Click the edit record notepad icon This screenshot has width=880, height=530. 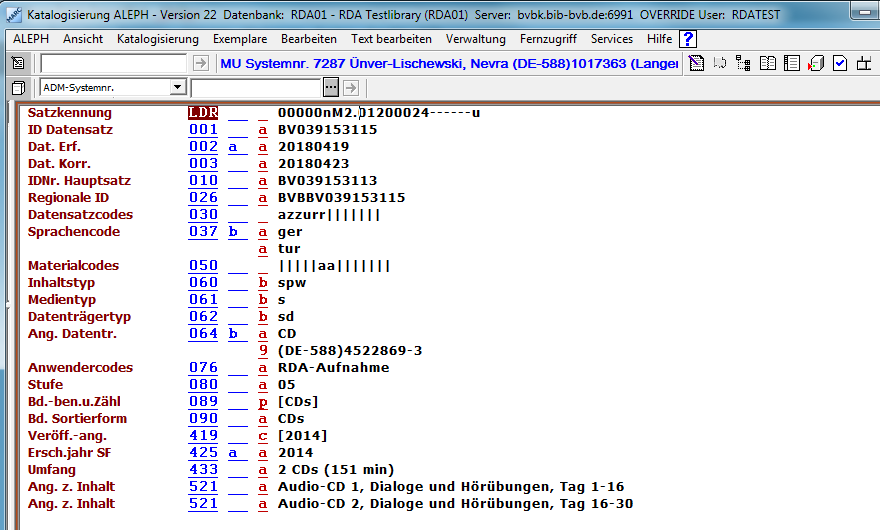[x=697, y=64]
